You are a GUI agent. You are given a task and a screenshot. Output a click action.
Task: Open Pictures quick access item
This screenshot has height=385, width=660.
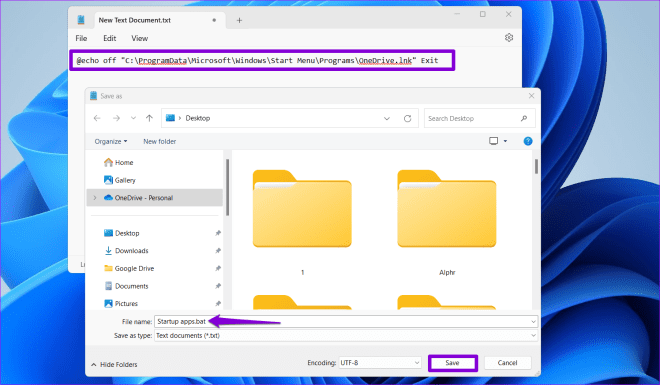click(121, 303)
